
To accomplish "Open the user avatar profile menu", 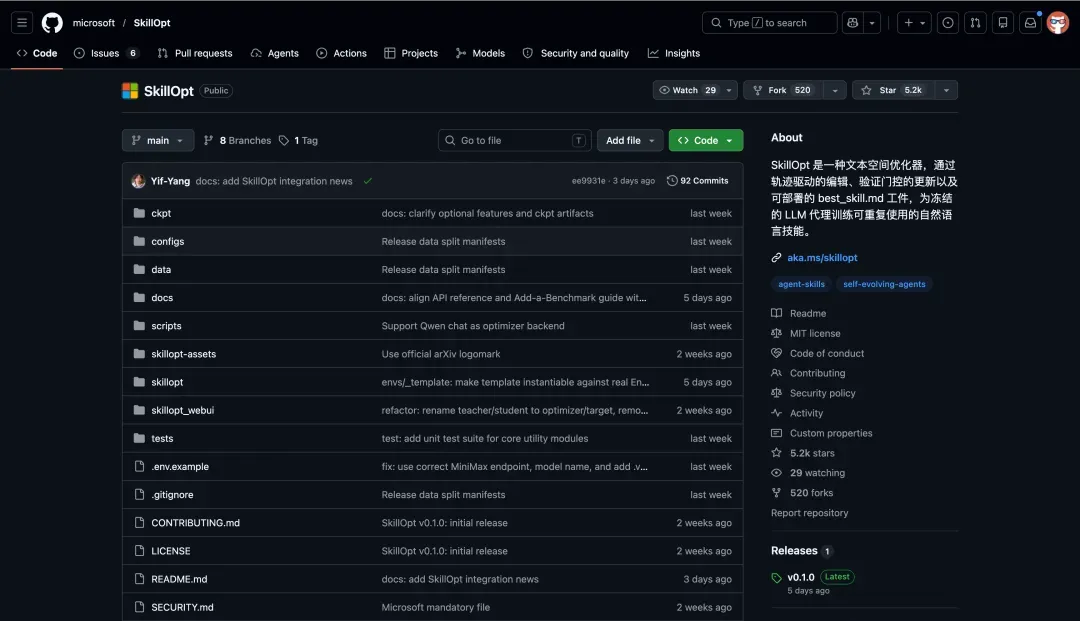I will coord(1058,23).
